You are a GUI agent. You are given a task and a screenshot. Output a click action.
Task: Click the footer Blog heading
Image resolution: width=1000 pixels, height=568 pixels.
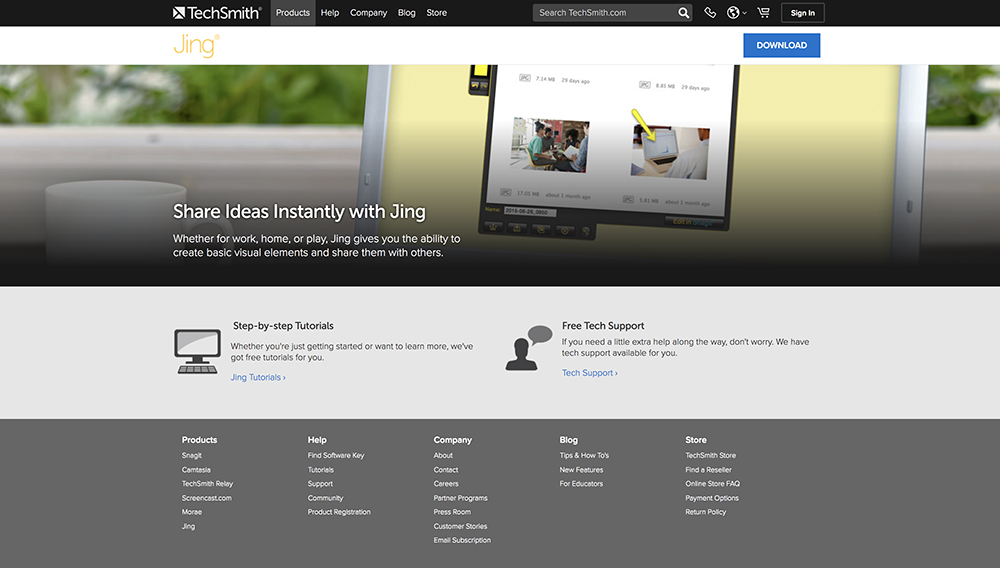(x=568, y=440)
